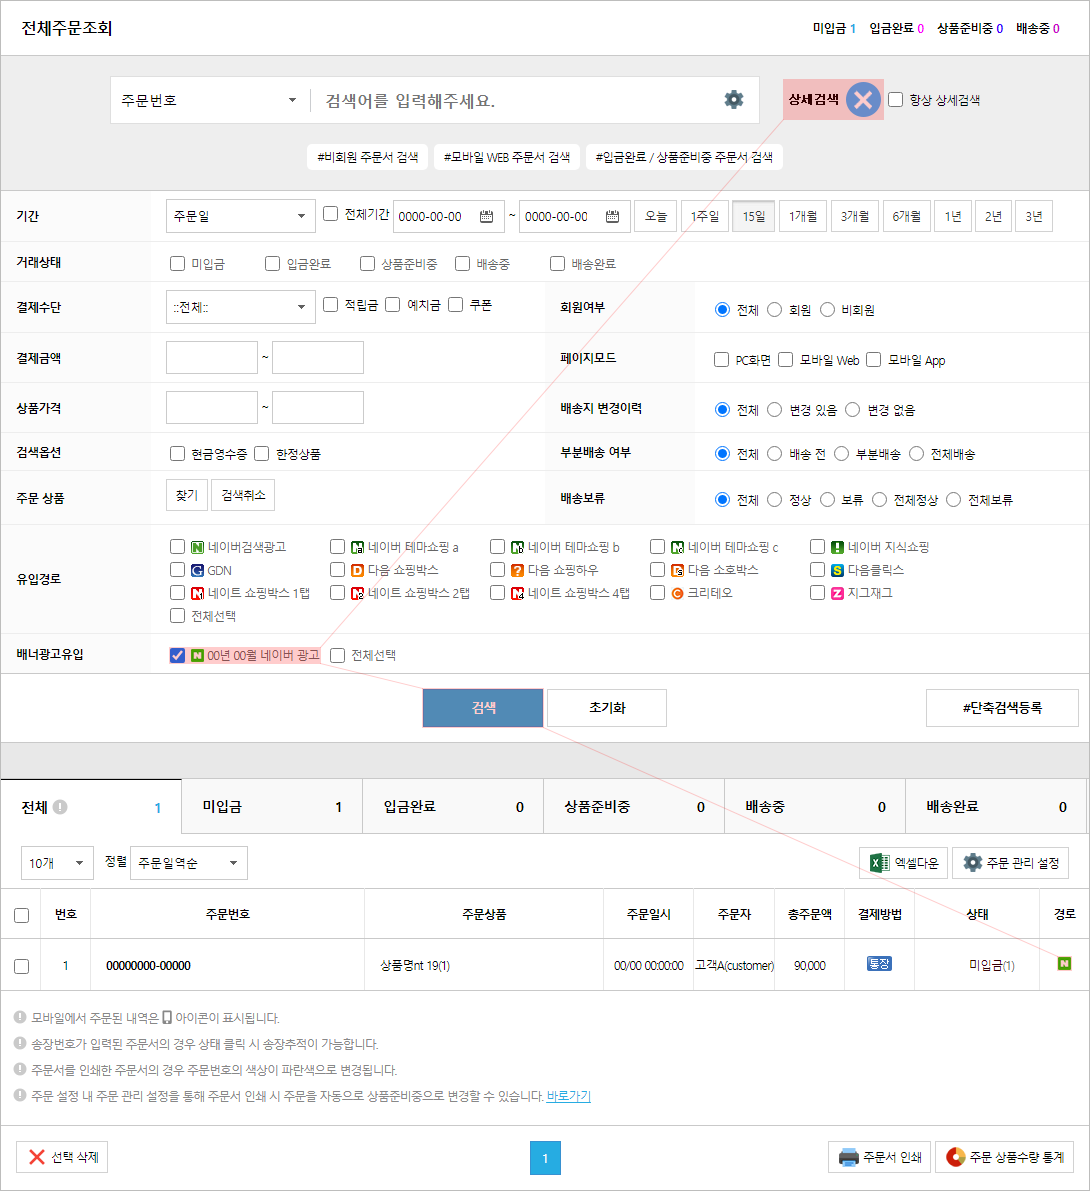
Task: Switch to 배송중 tab
Action: click(x=814, y=807)
